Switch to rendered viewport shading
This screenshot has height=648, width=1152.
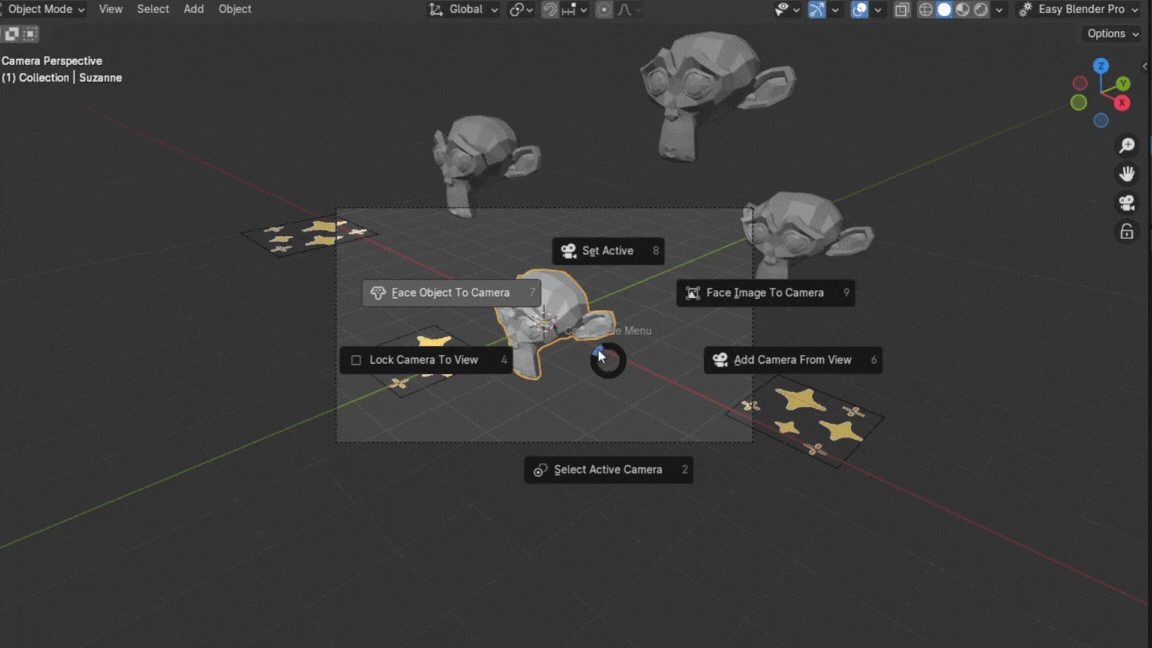coord(981,10)
